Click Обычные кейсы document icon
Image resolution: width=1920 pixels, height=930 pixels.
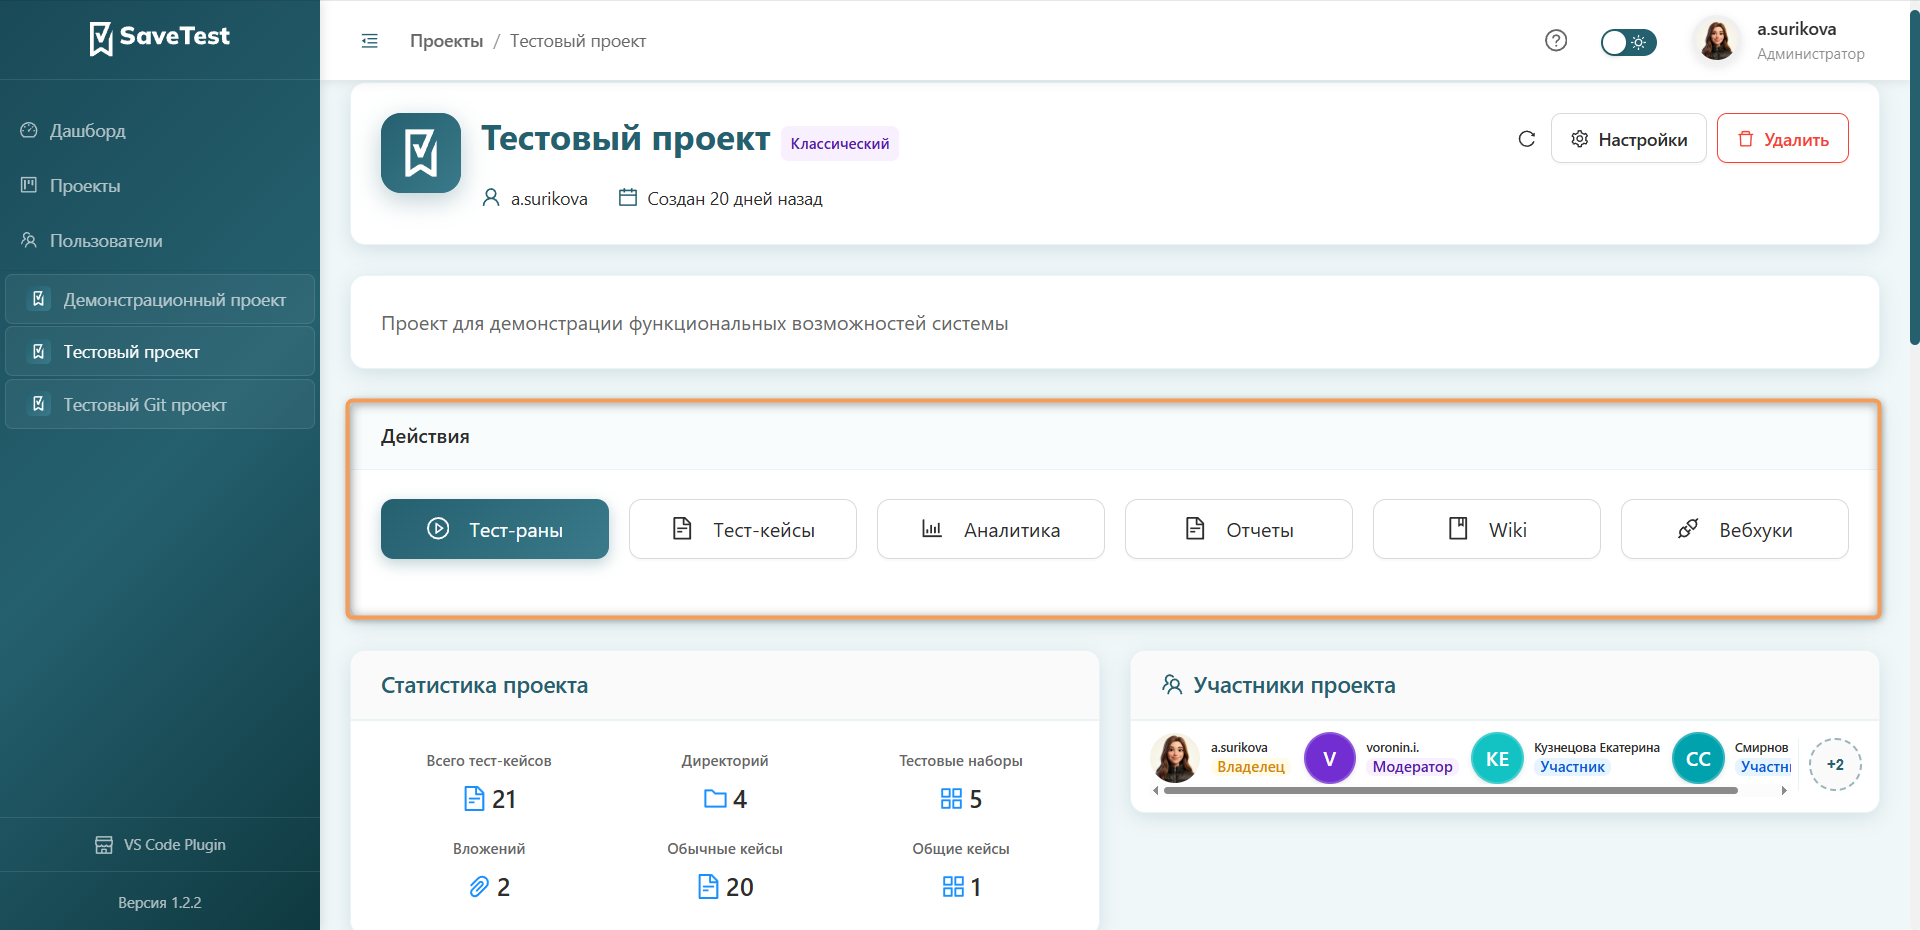(708, 887)
